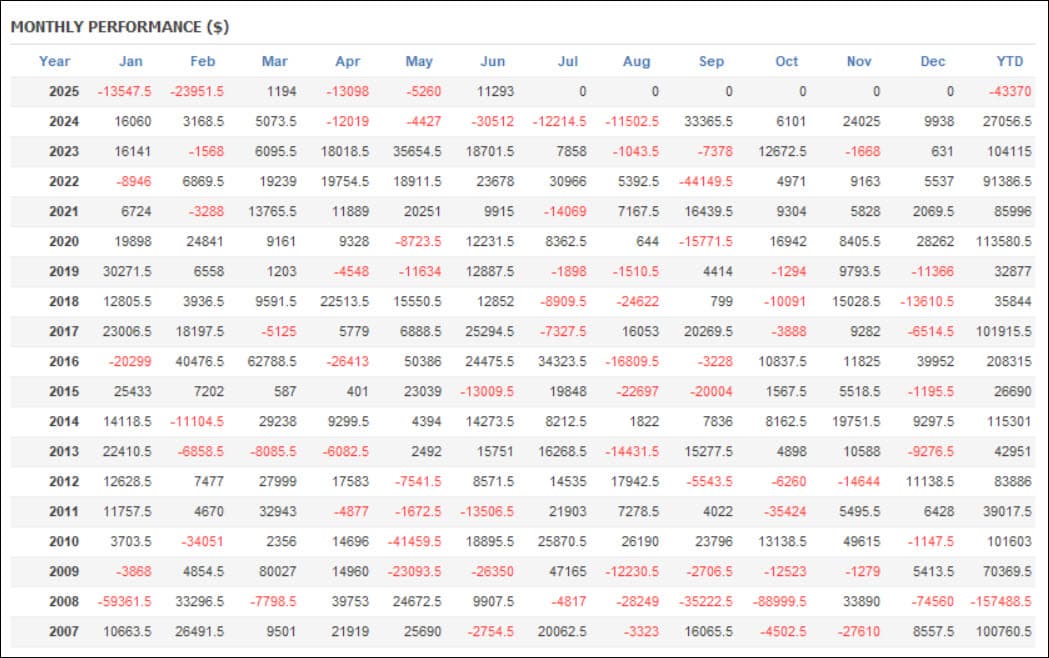Click the Jan column header
Image resolution: width=1049 pixels, height=658 pixels.
130,62
